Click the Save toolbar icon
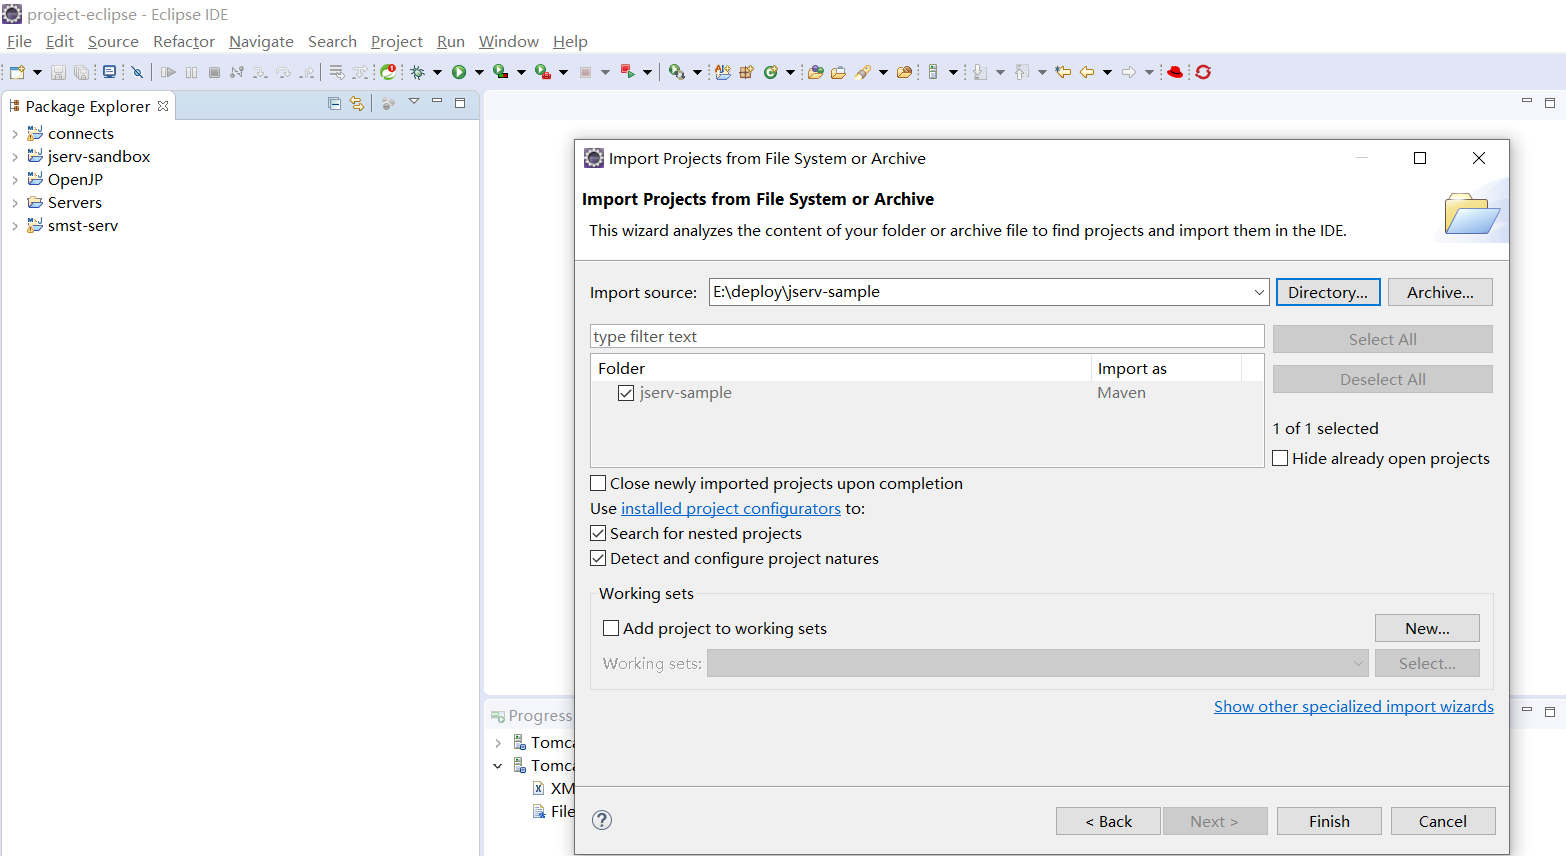 coord(58,72)
